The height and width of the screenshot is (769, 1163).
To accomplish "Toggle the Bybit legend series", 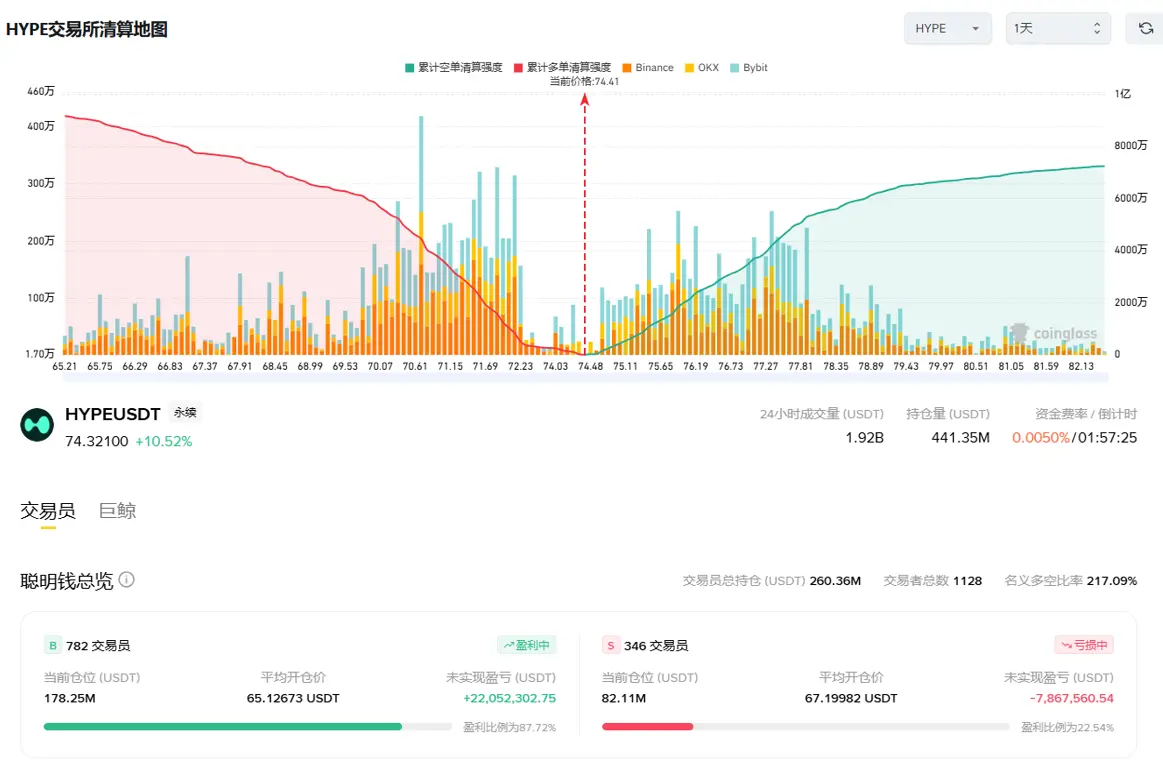I will [748, 67].
